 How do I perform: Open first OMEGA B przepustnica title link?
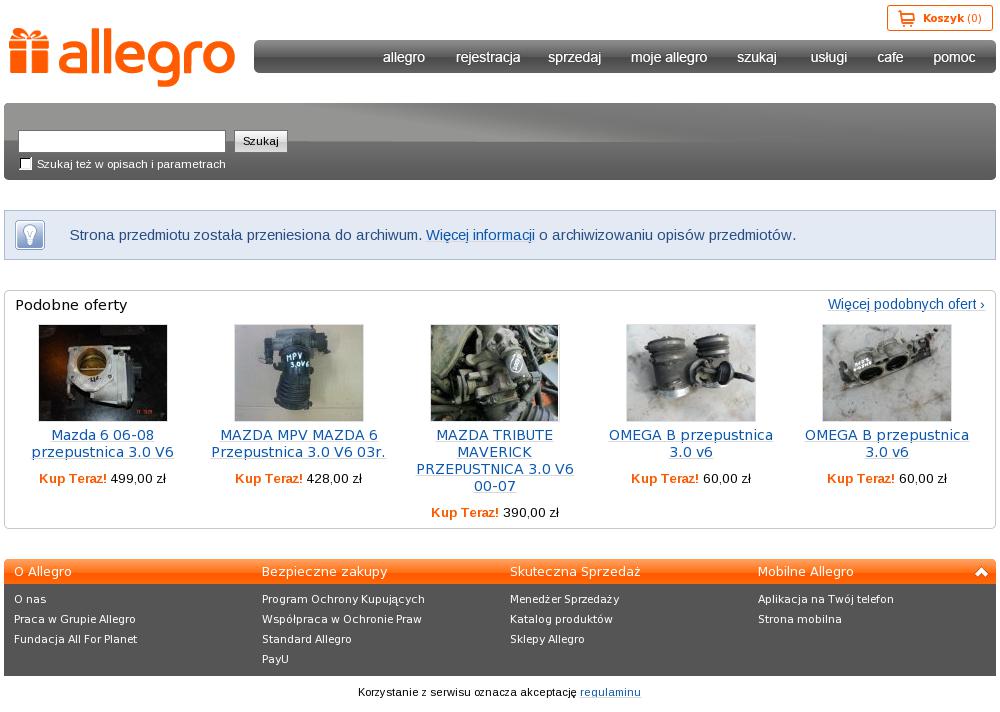click(x=691, y=443)
